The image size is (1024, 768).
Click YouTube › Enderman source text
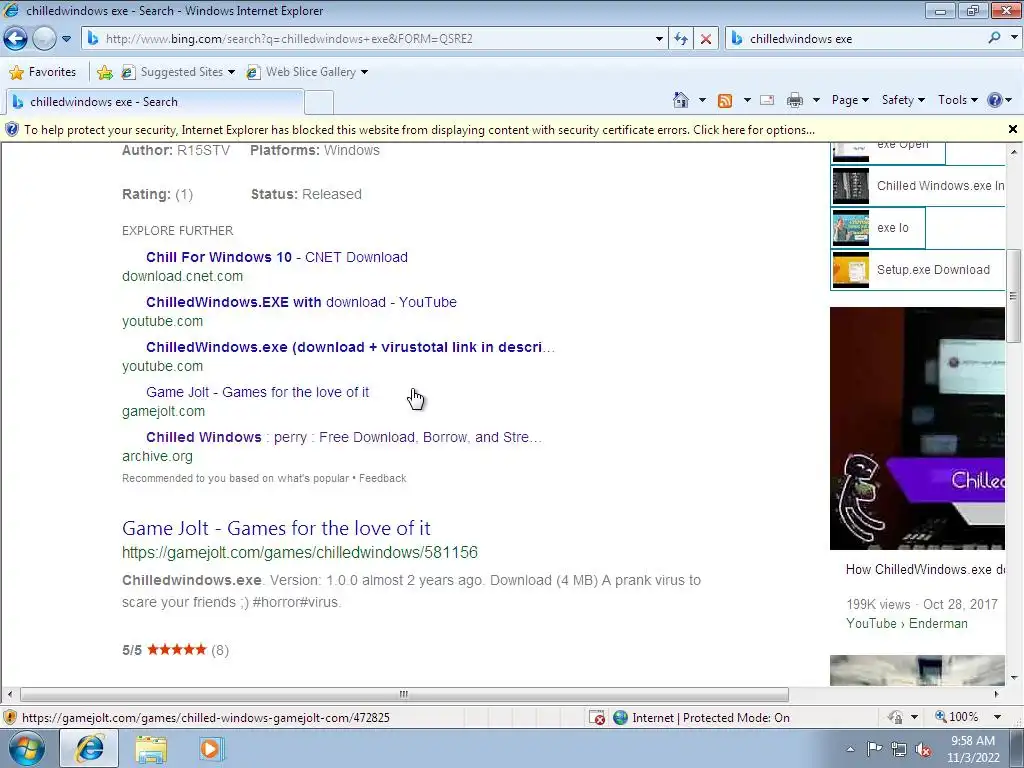[x=906, y=624]
